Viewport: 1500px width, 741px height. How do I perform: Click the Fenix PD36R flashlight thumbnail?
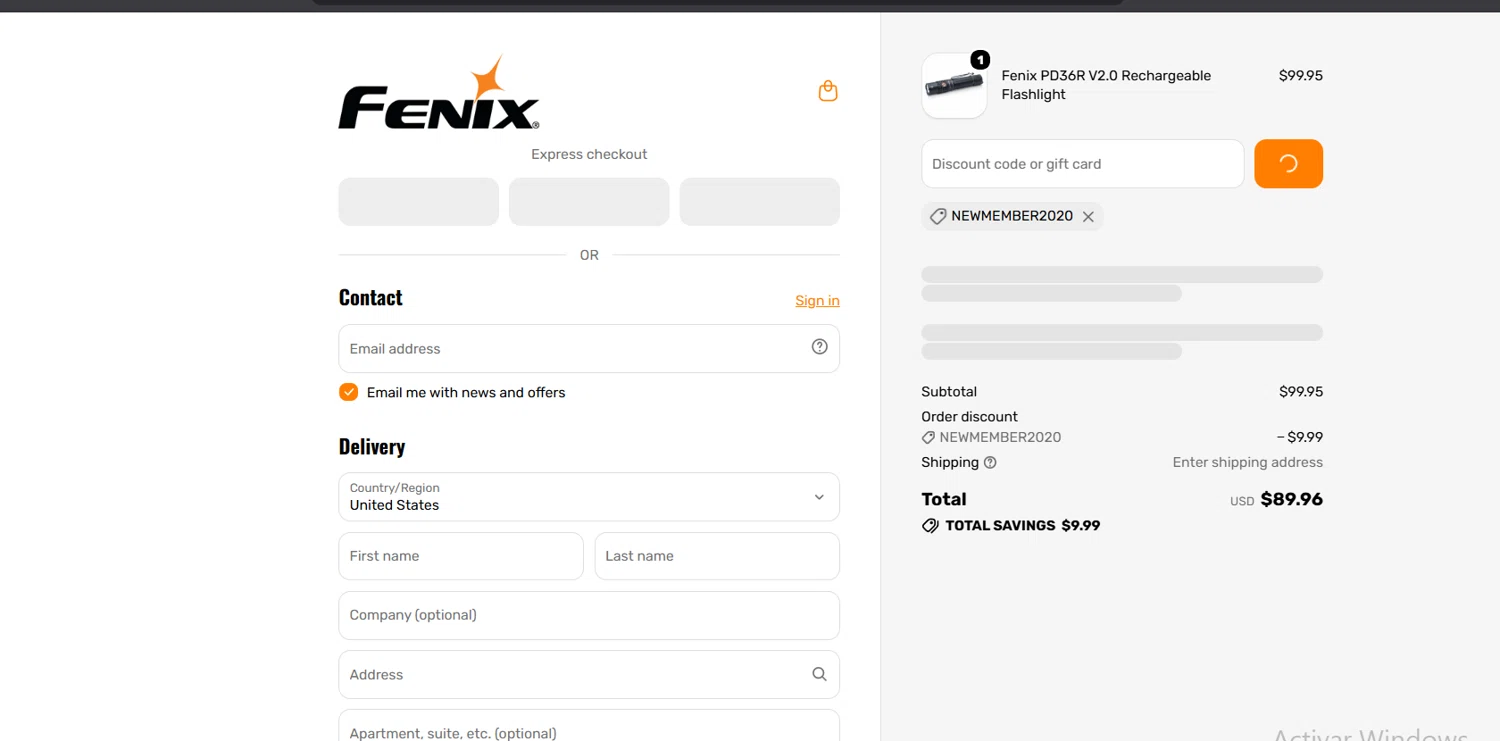(954, 86)
